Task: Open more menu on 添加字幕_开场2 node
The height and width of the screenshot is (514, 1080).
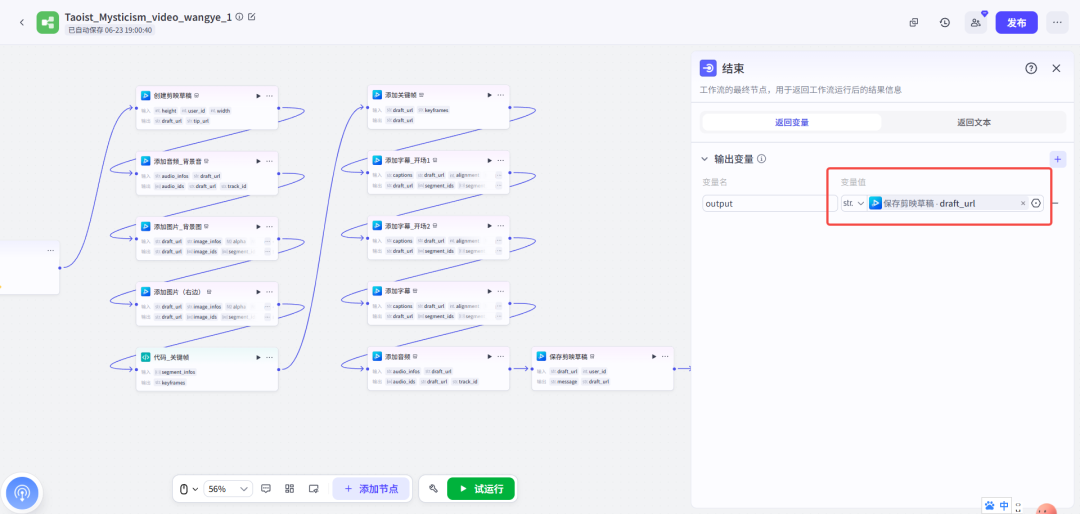Action: 501,225
